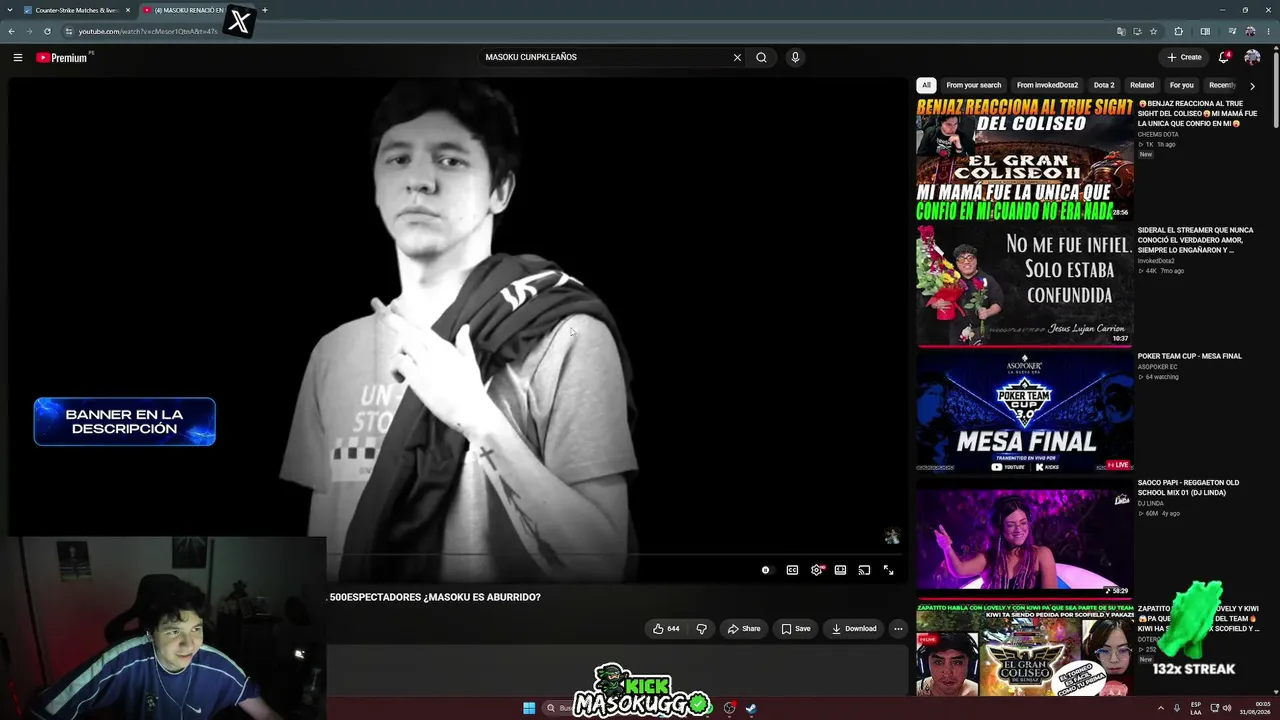The width and height of the screenshot is (1280, 720).
Task: Open the Poker Team Cup Mesa Final thumbnail
Action: [x=1025, y=411]
